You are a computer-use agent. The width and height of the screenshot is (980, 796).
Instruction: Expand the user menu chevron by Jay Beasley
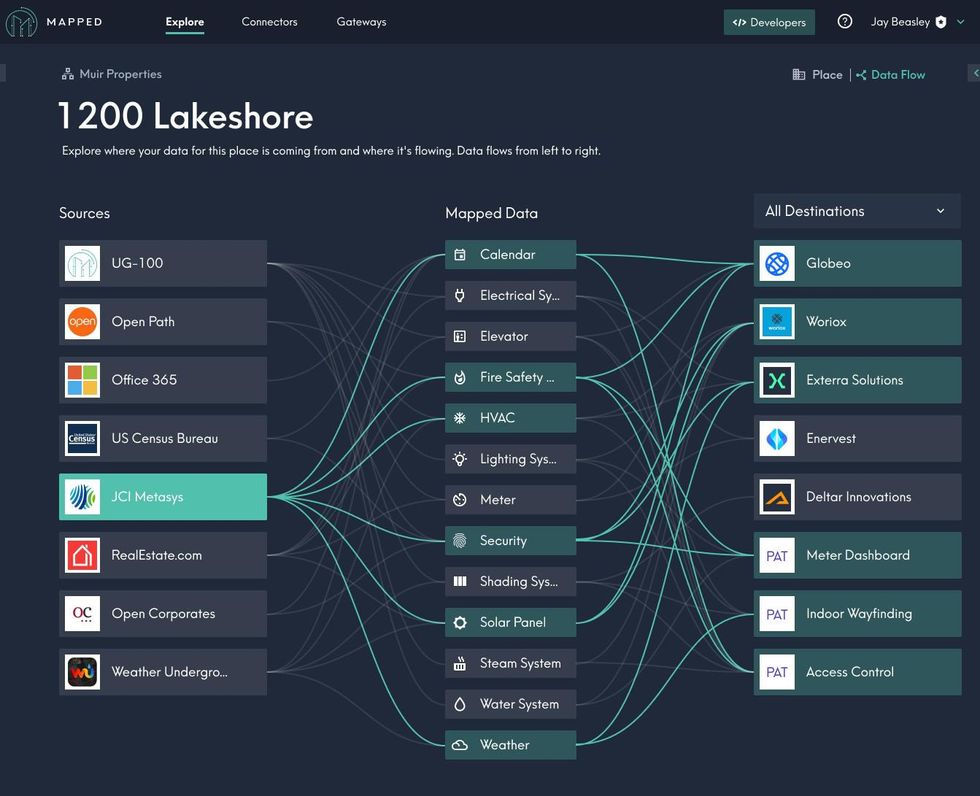(961, 22)
